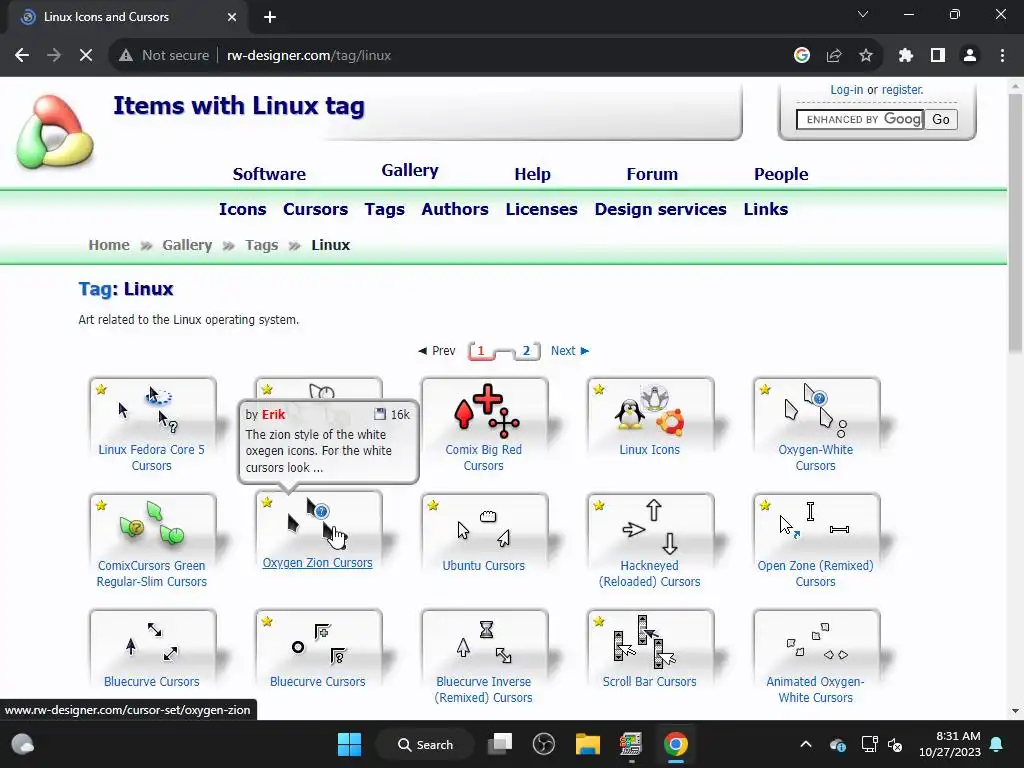
Task: Stop loading the page with the X button
Action: 86,56
